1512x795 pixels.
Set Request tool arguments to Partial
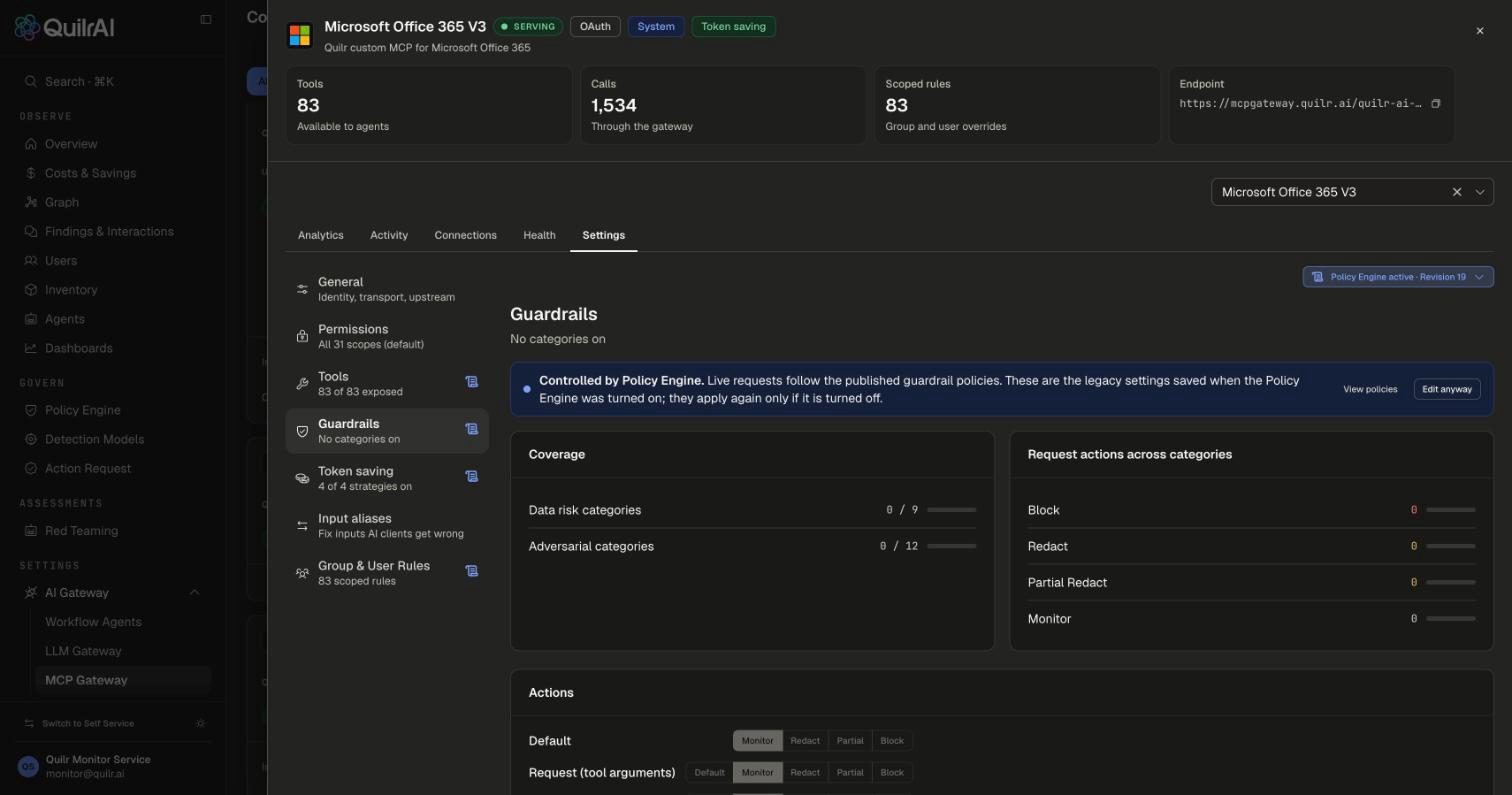[x=850, y=773]
